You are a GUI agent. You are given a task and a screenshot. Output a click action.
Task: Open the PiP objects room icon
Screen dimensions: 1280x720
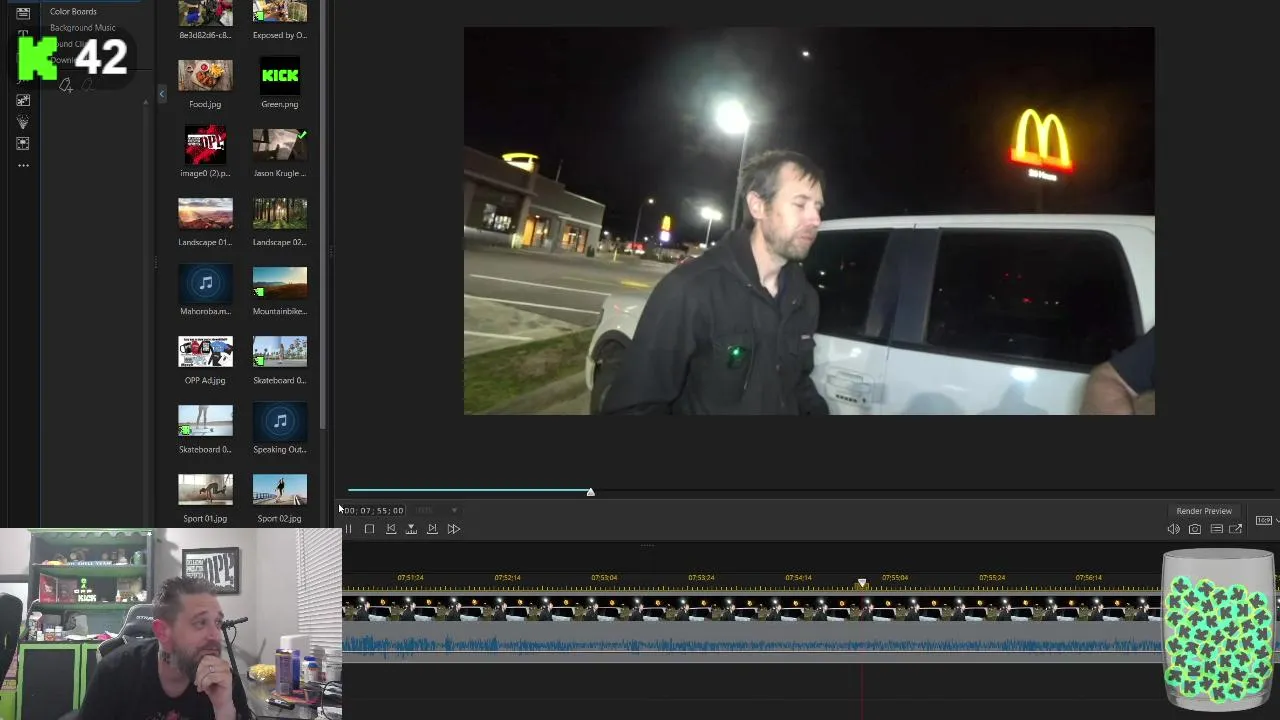[23, 144]
